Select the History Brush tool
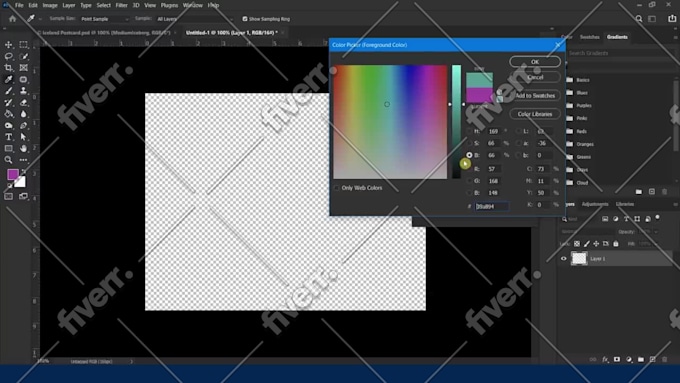The height and width of the screenshot is (383, 680). pos(8,102)
